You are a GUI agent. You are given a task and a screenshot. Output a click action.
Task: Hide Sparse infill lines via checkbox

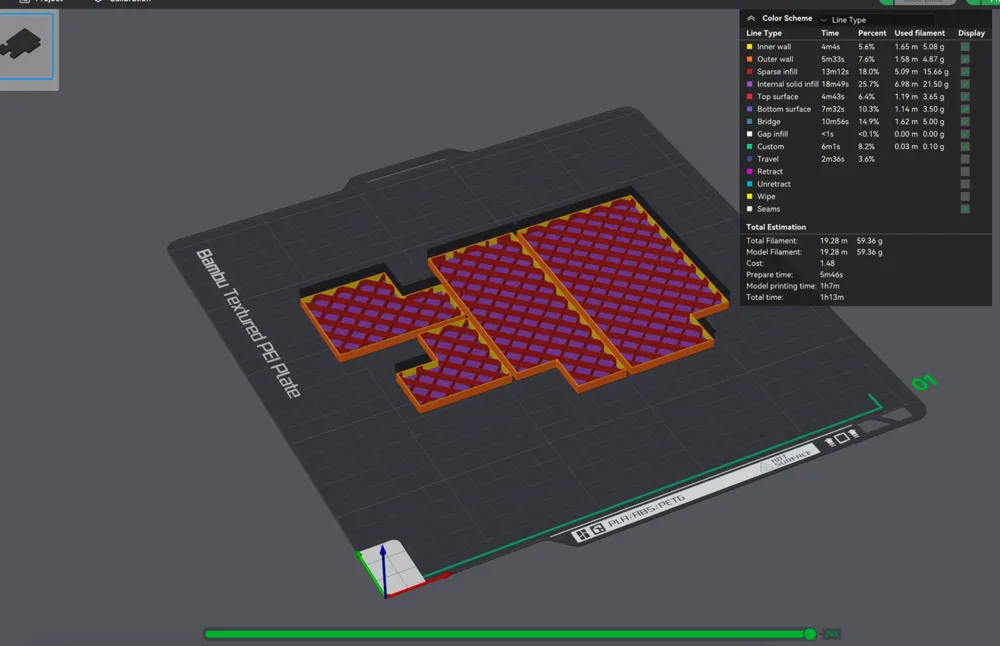[965, 72]
